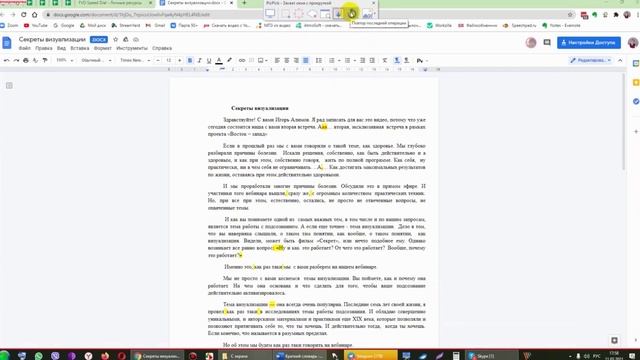
Task: Open a new browser tab
Action: point(244,3)
